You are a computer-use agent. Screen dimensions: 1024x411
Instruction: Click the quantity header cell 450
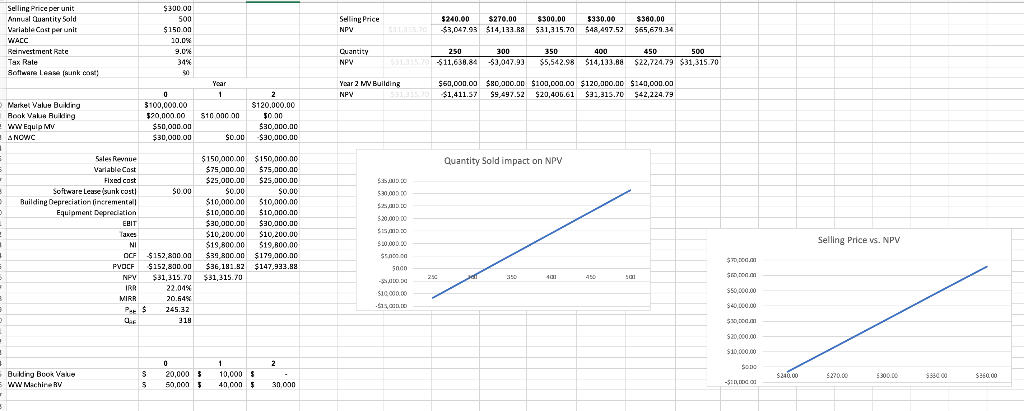[651, 51]
